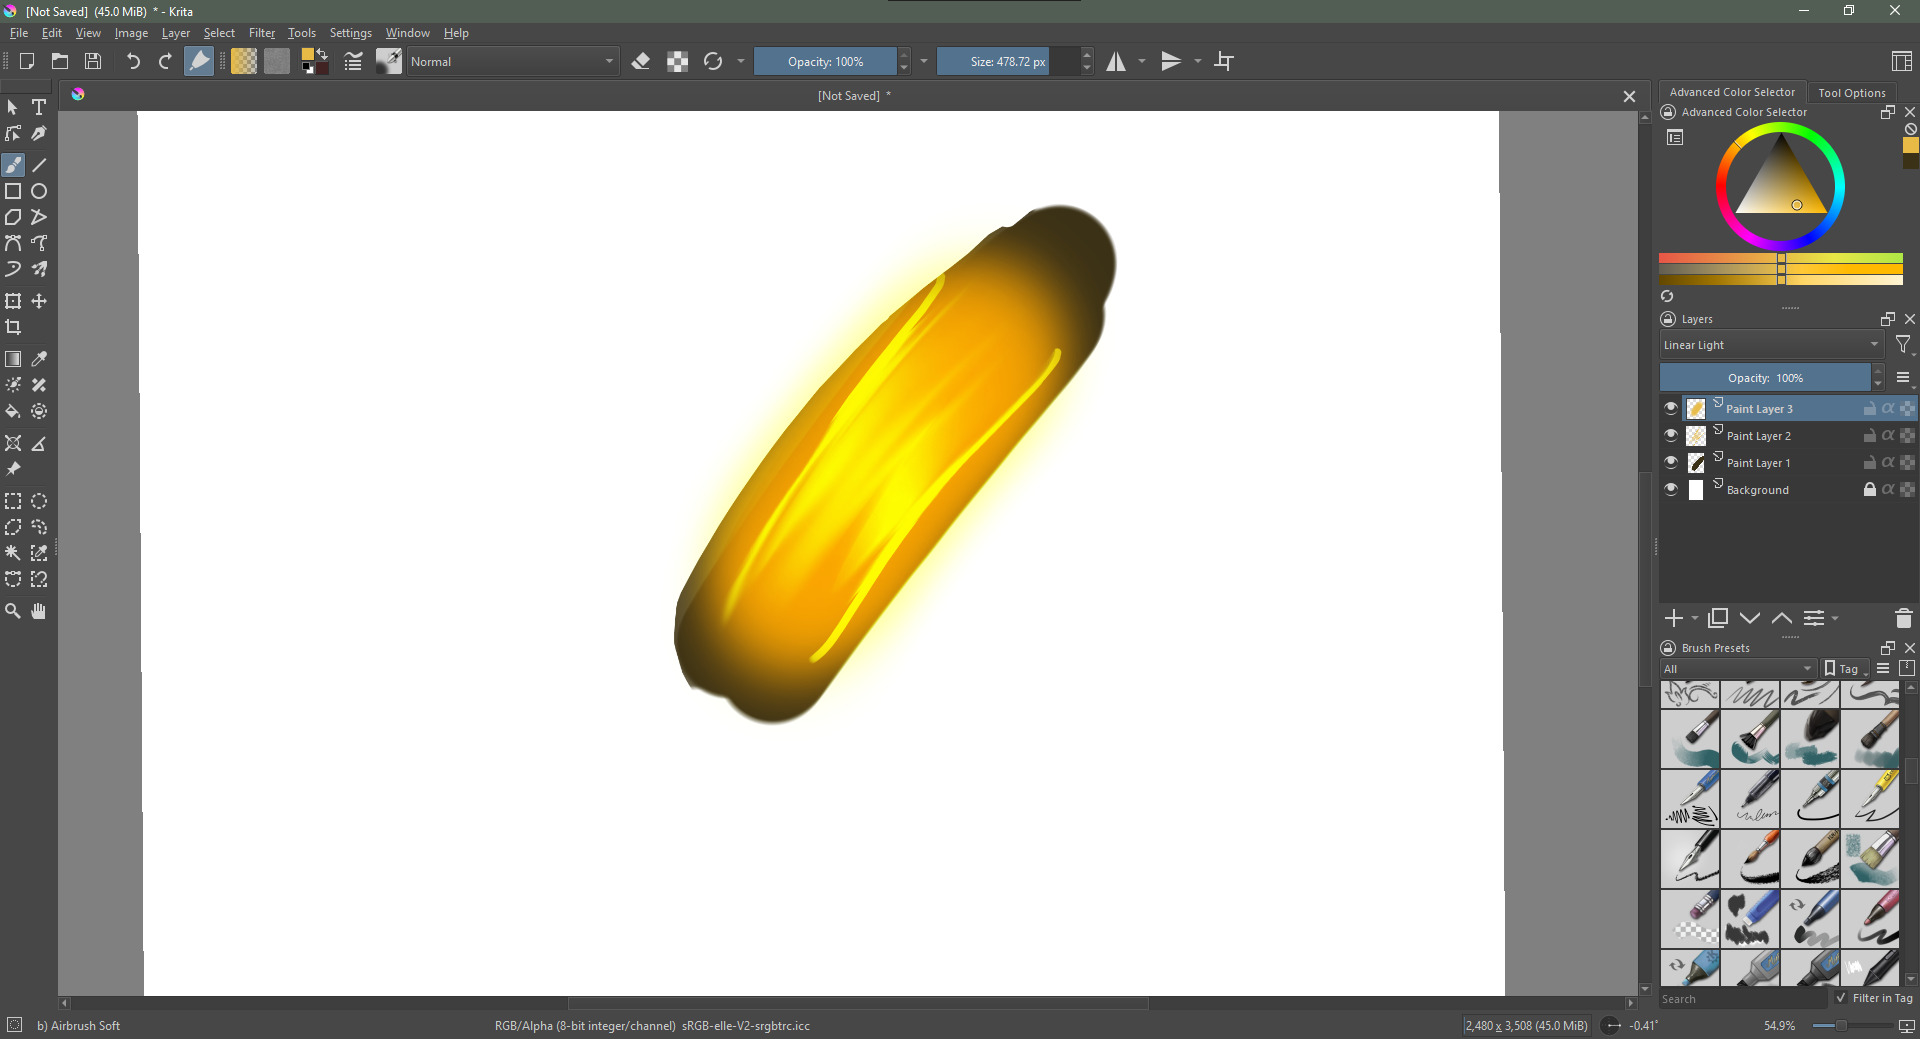Select the Freehand Brush tool
This screenshot has height=1039, width=1920.
pos(13,165)
